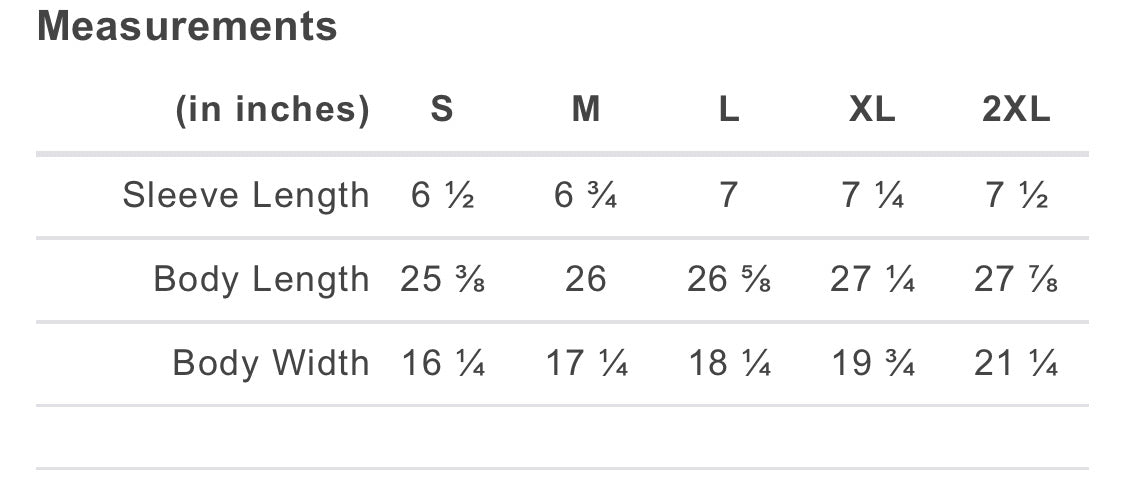Click body width 19 ¾ for size XL
Screen dimensions: 1125x500
click(872, 363)
